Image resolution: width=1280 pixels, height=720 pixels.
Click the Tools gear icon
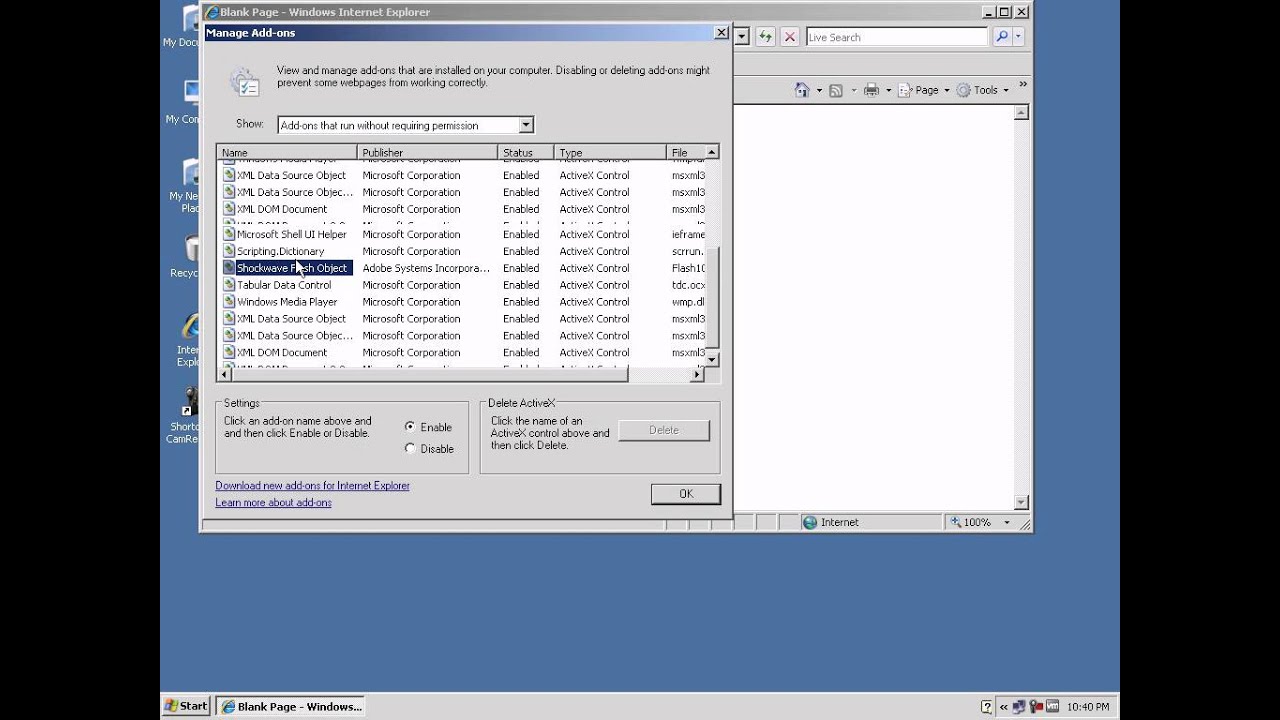(x=964, y=90)
